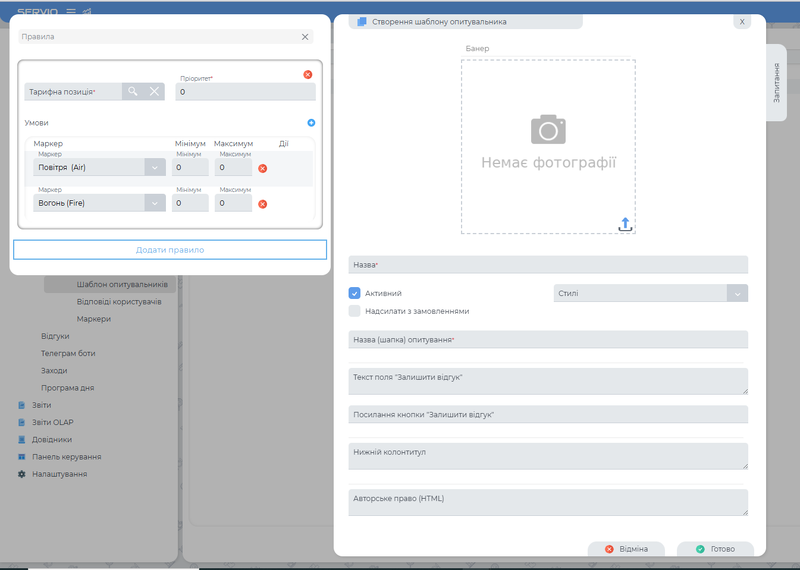Open Телеграм боти menu item

coord(68,353)
